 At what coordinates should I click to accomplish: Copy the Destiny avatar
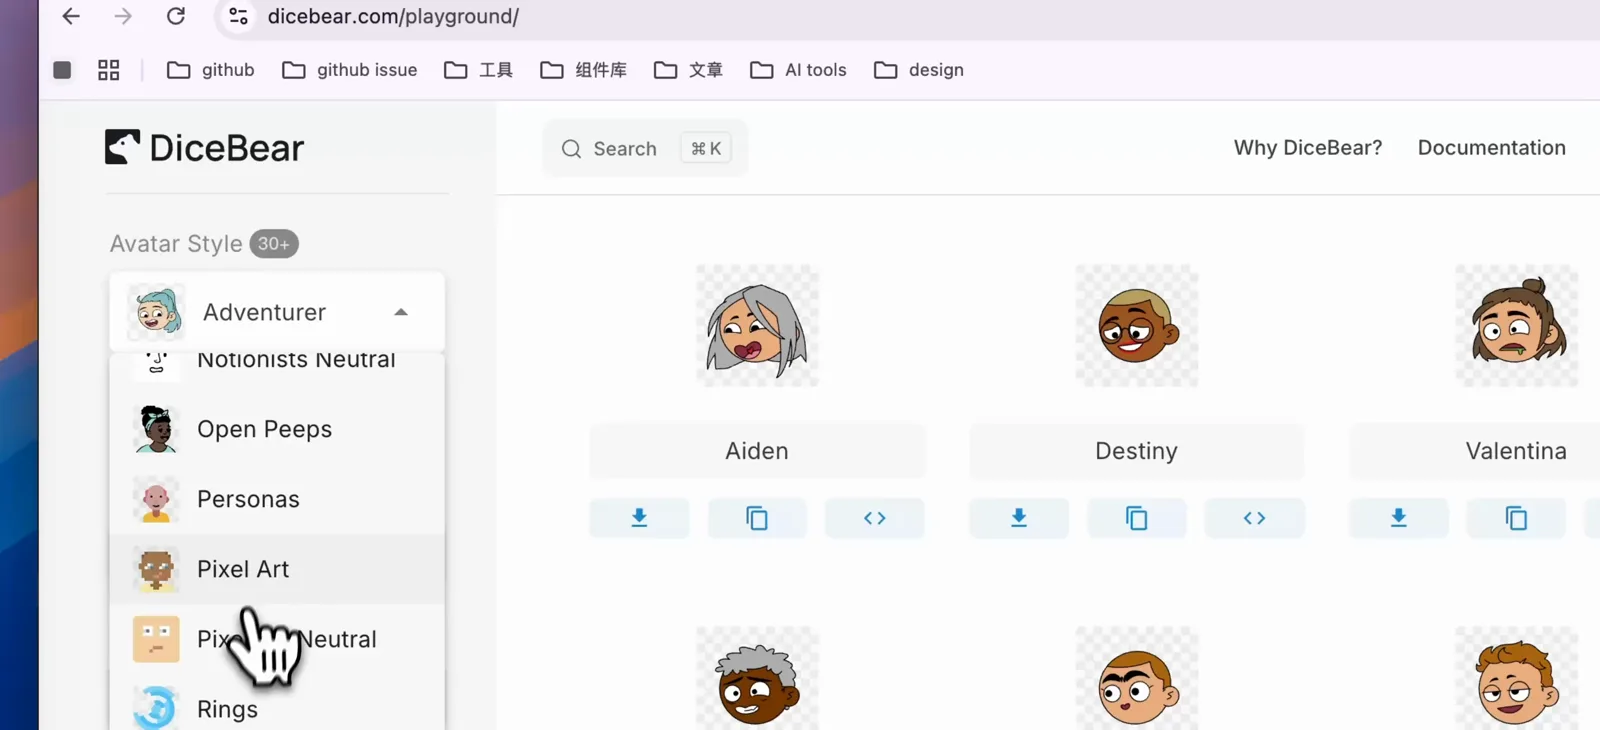tap(1137, 518)
